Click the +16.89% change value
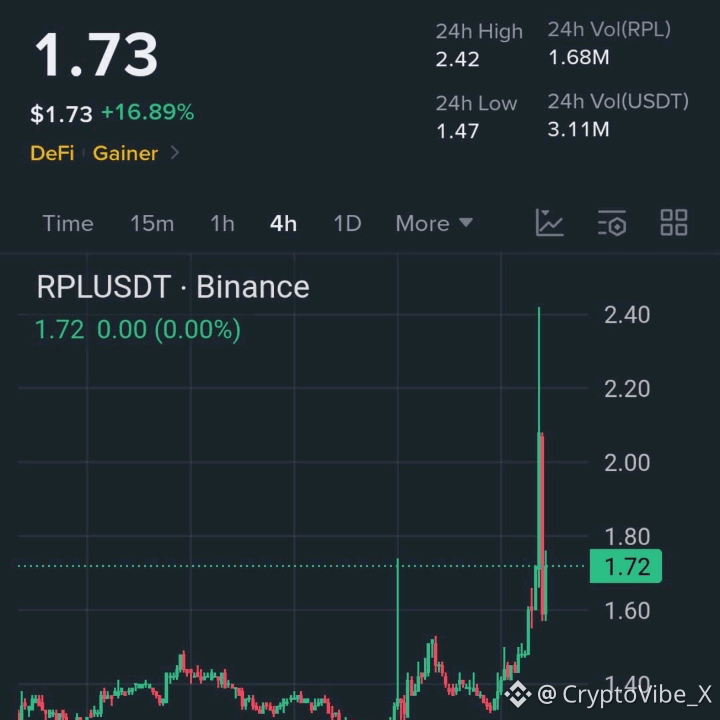The width and height of the screenshot is (720, 720). pos(147,112)
